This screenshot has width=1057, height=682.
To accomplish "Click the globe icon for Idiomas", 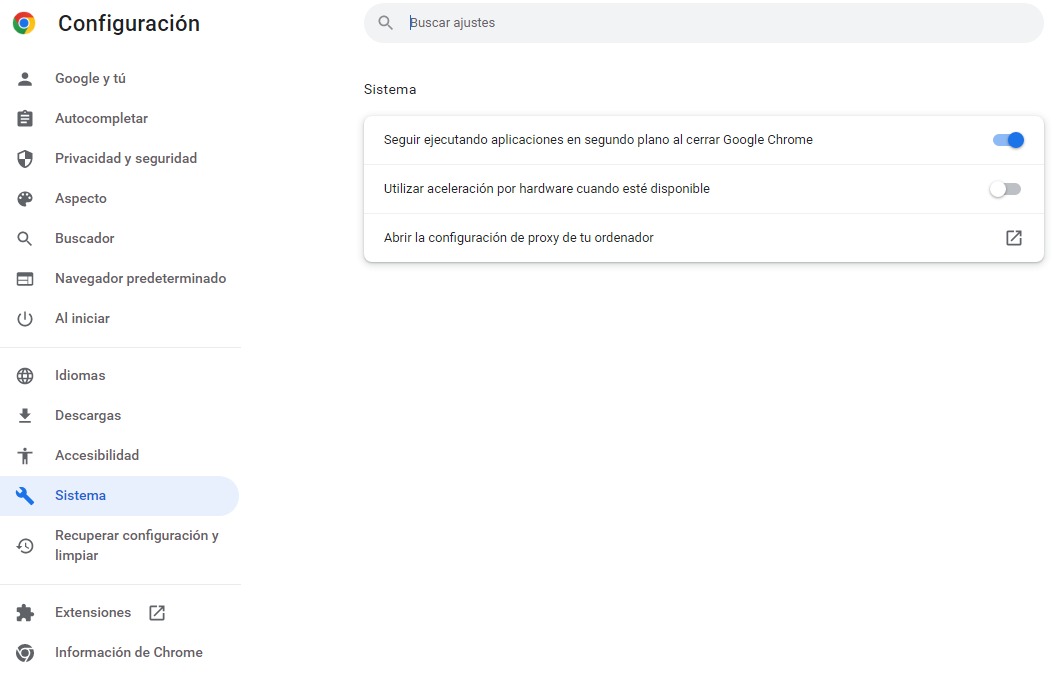I will 25,376.
